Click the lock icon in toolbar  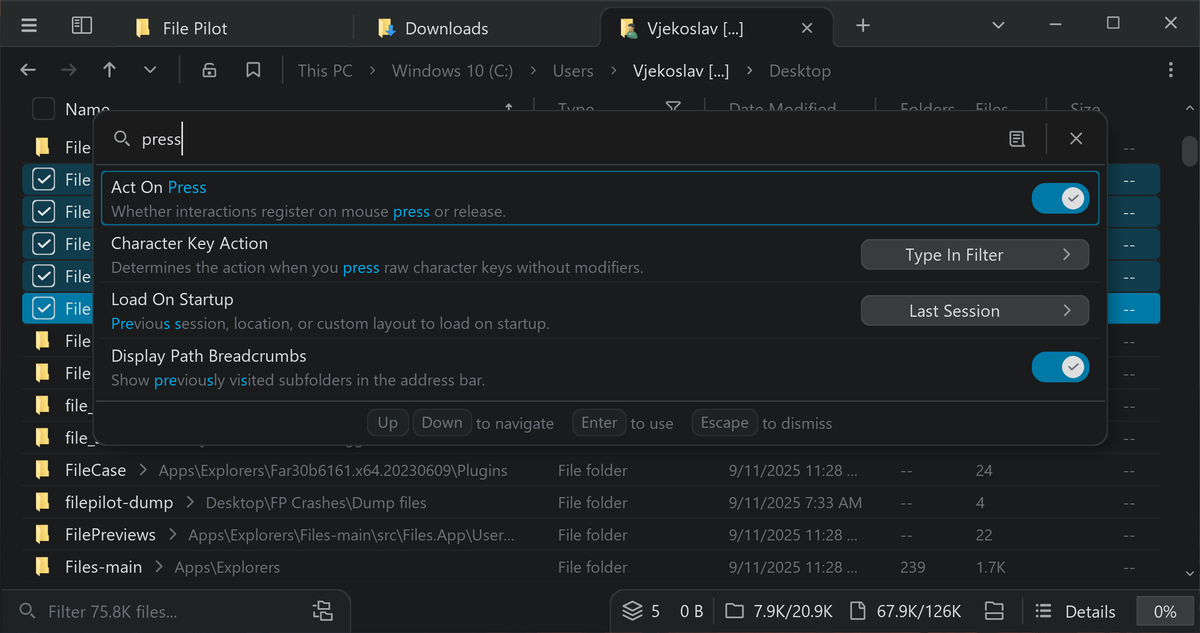209,70
